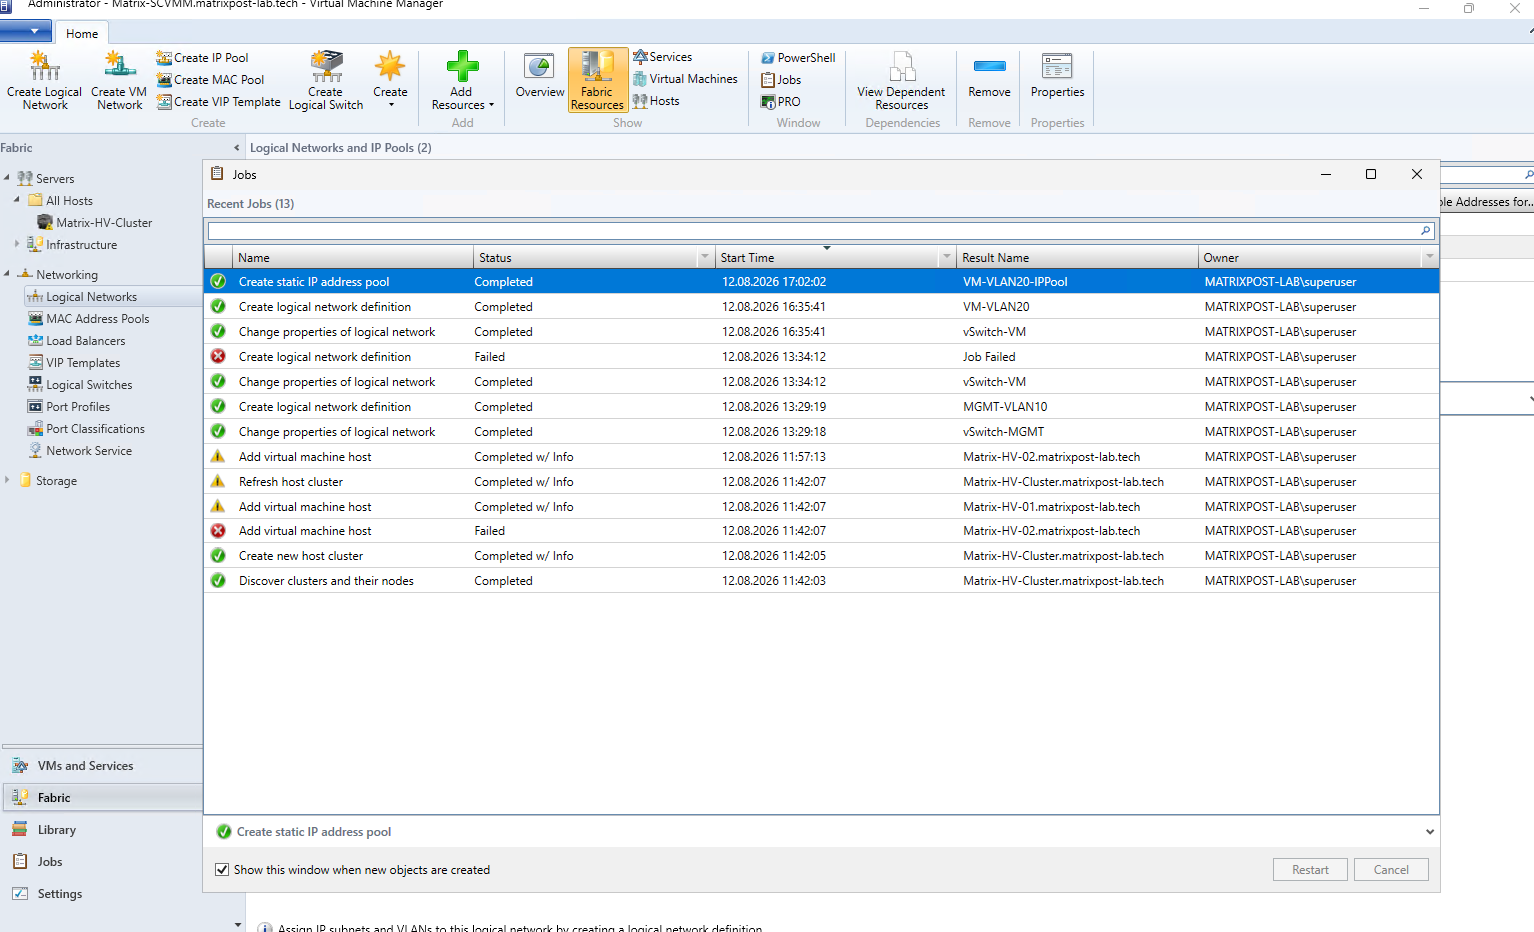The height and width of the screenshot is (932, 1534).
Task: Open Properties from ribbon
Action: point(1057,78)
